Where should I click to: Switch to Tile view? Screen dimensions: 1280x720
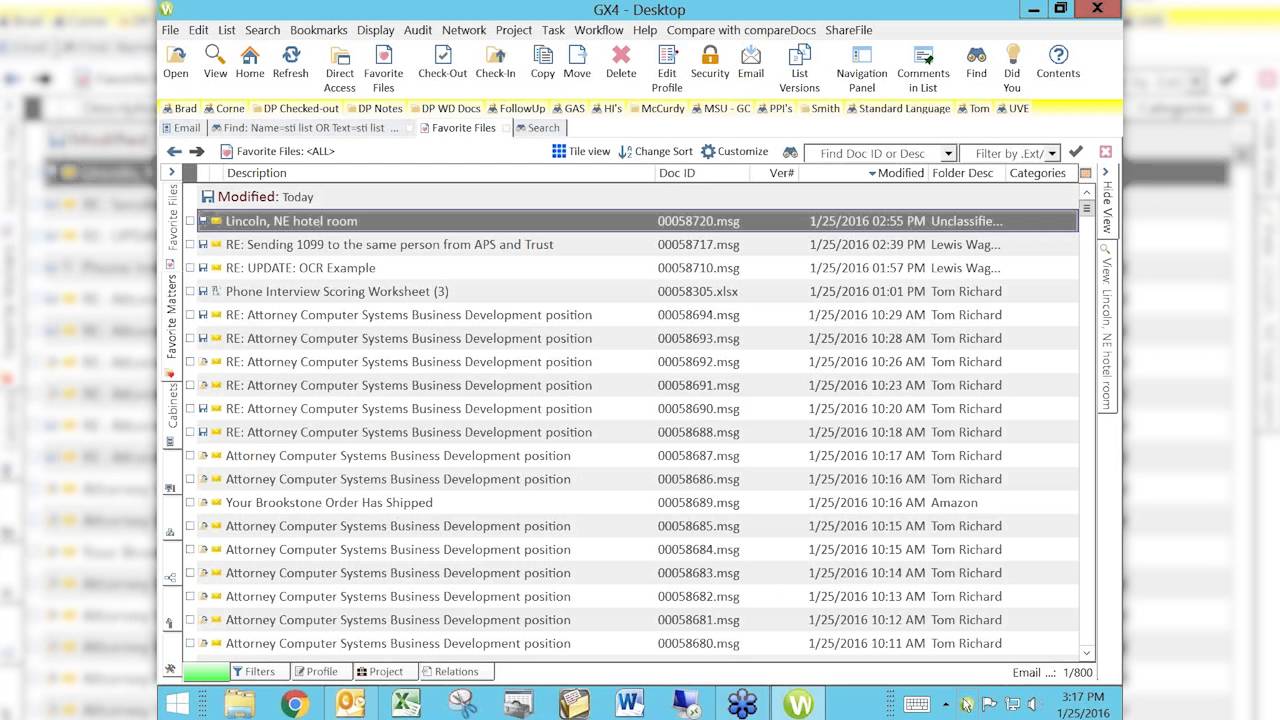click(581, 152)
